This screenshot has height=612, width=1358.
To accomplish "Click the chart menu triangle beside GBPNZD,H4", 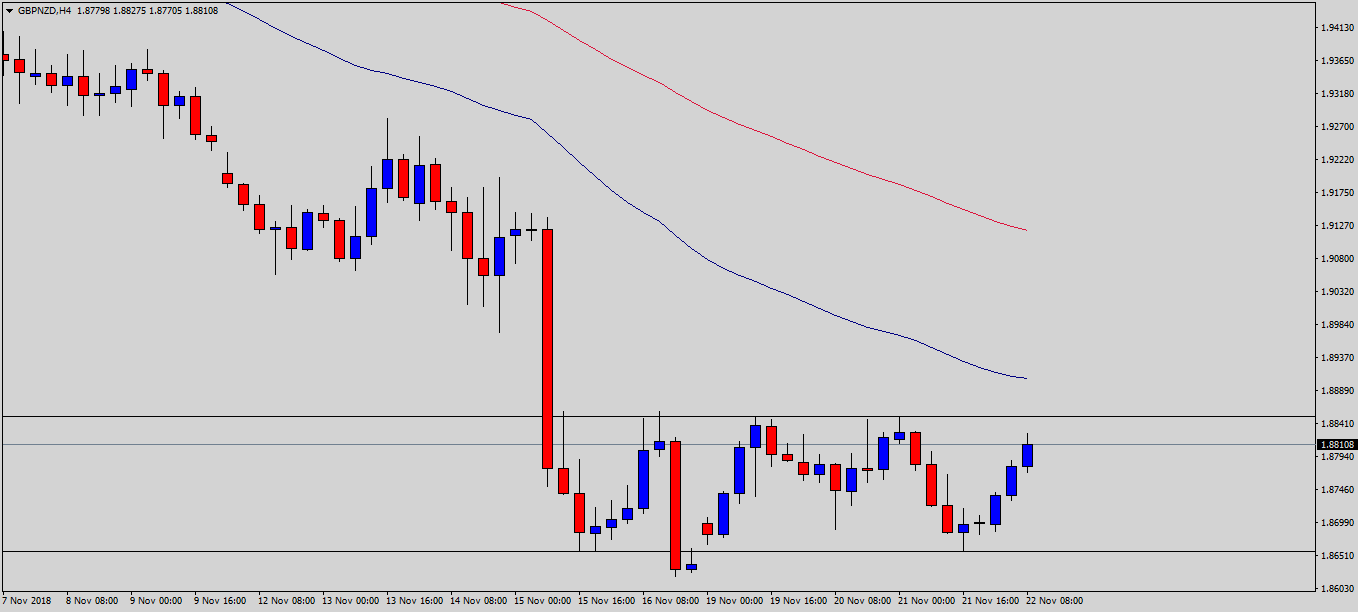I will pyautogui.click(x=9, y=11).
